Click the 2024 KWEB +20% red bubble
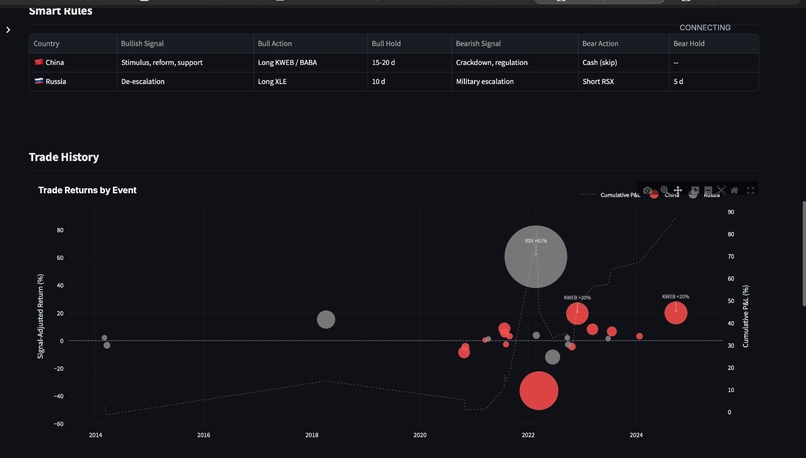806x458 pixels. point(676,313)
